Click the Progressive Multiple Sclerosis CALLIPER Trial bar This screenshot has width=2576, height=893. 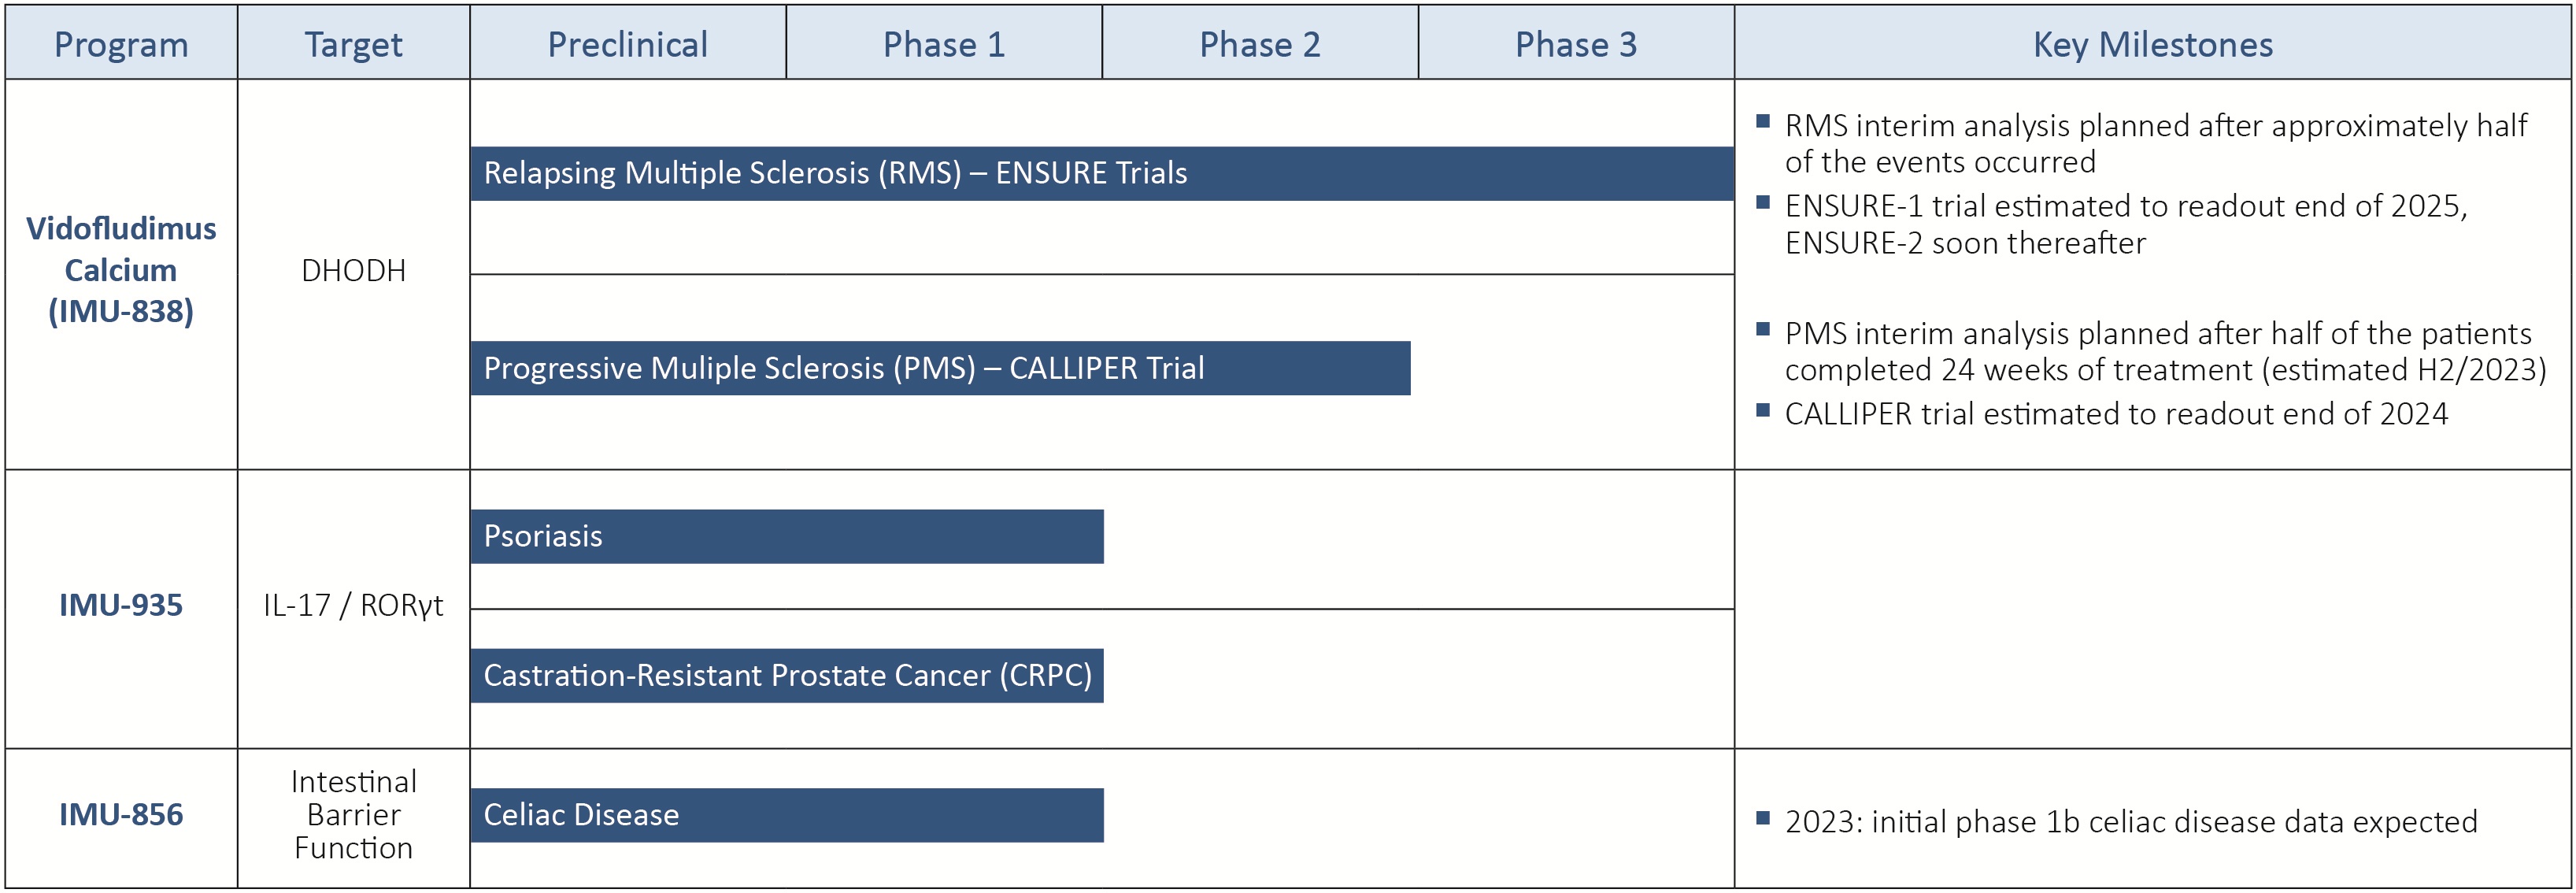click(x=940, y=369)
